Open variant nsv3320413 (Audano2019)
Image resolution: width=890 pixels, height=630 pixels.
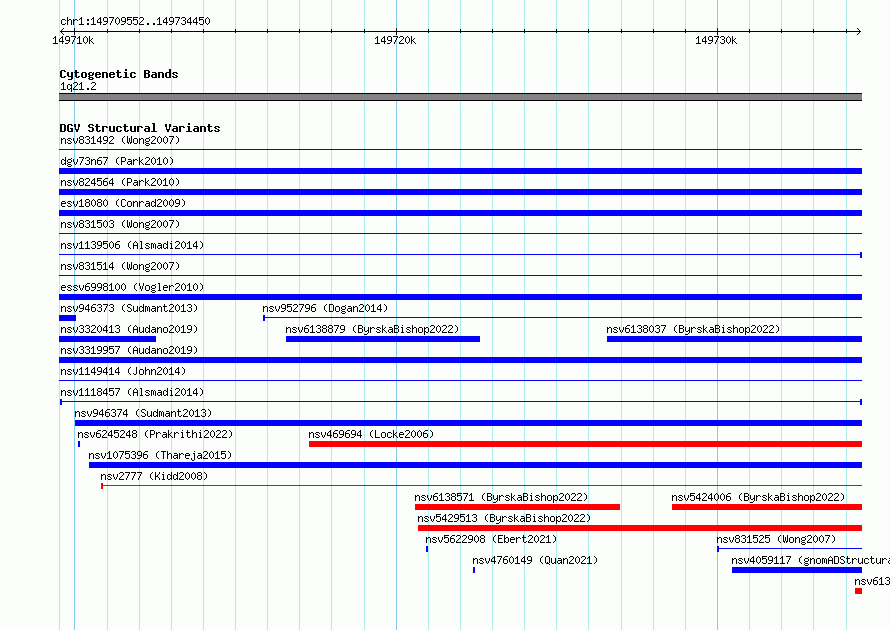pyautogui.click(x=129, y=329)
